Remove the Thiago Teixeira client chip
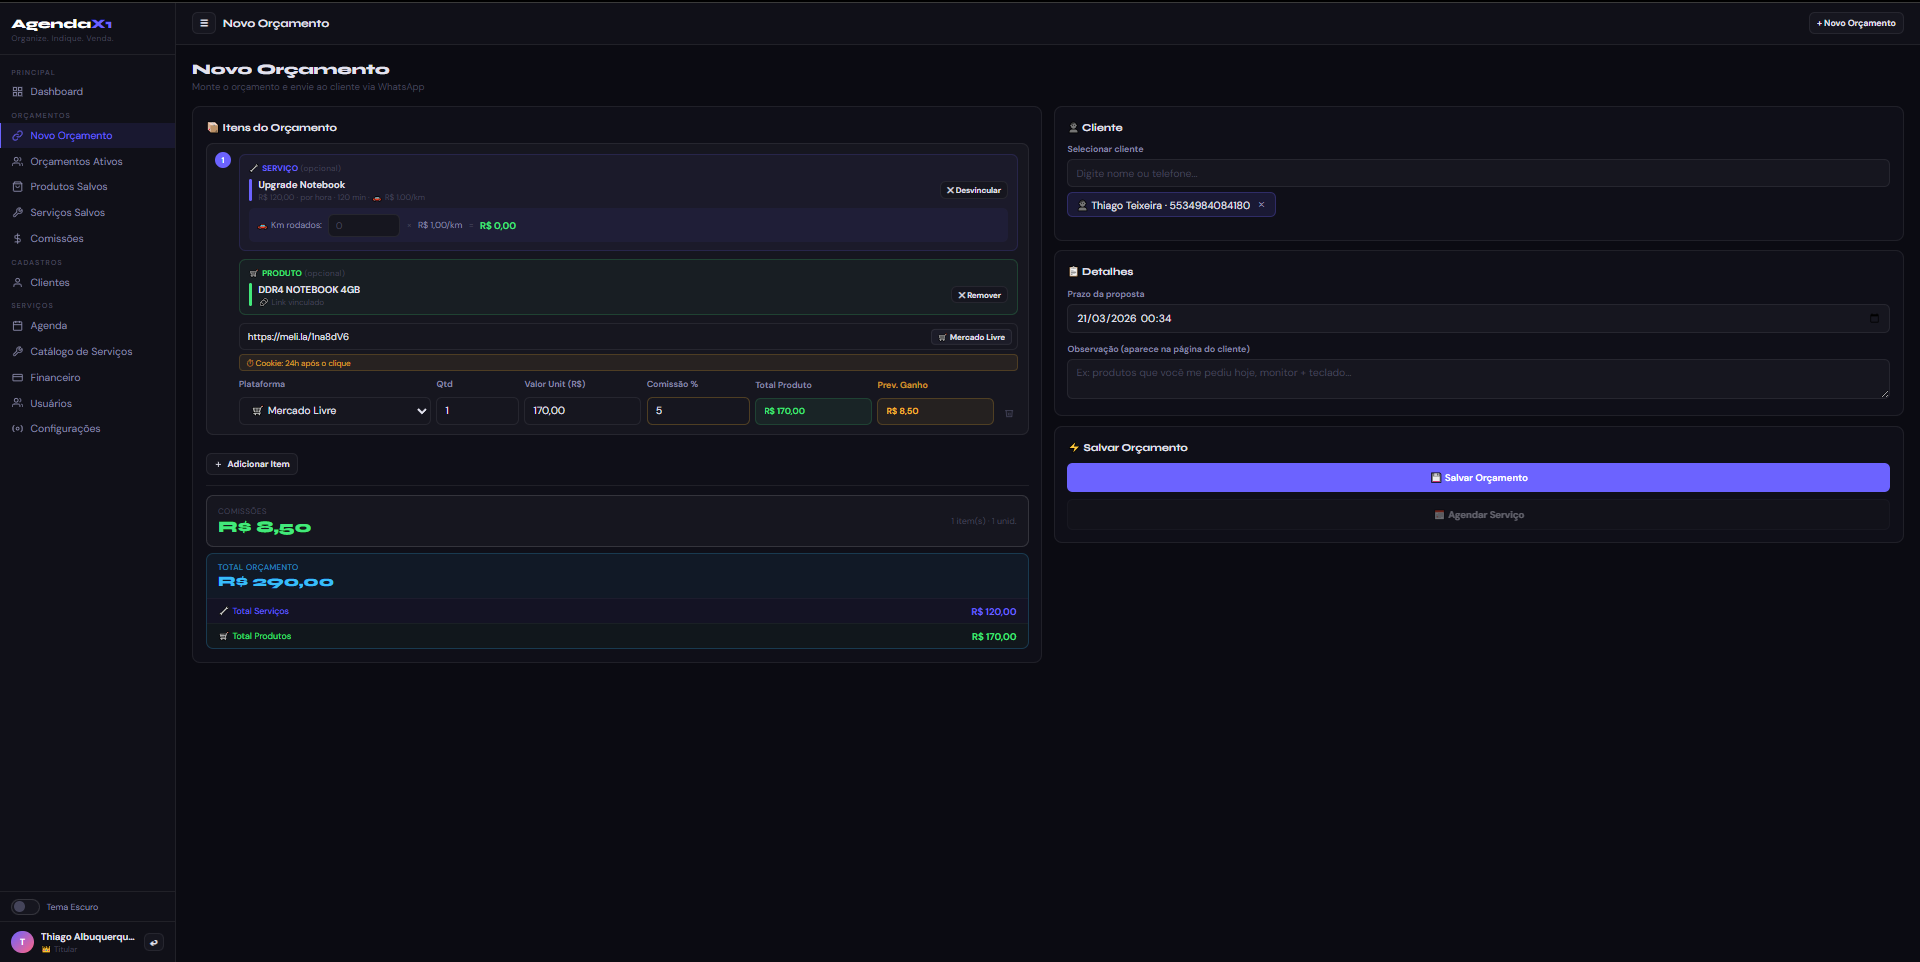The width and height of the screenshot is (1920, 962). (1261, 205)
